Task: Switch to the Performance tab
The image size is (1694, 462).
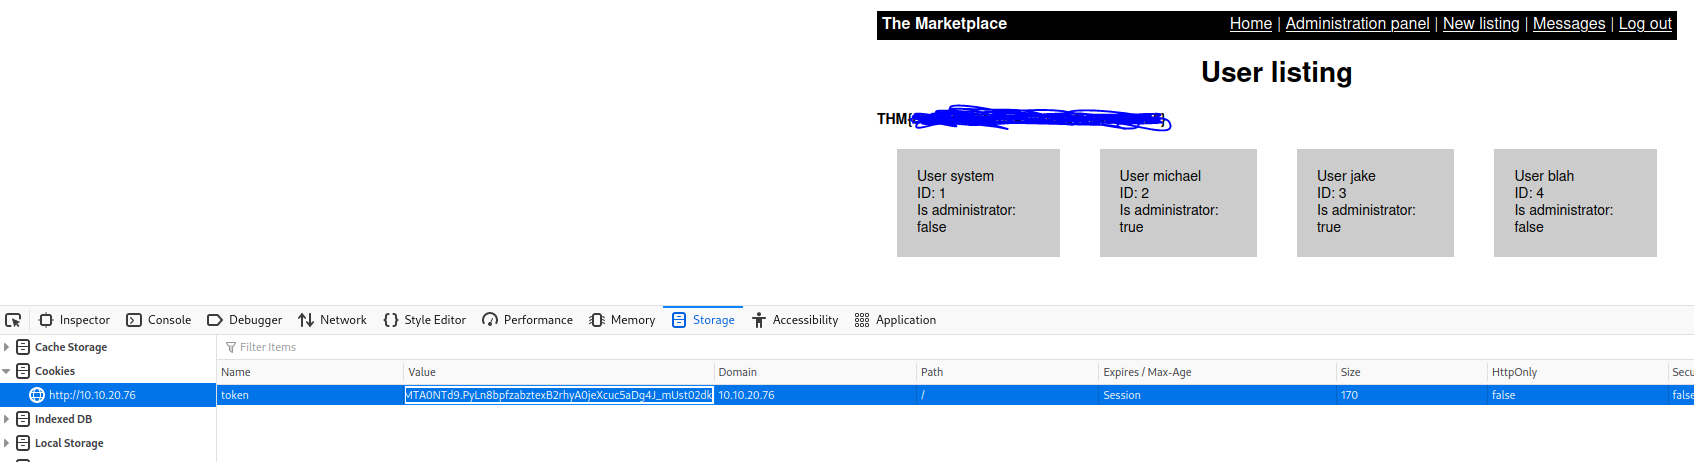Action: 528,320
